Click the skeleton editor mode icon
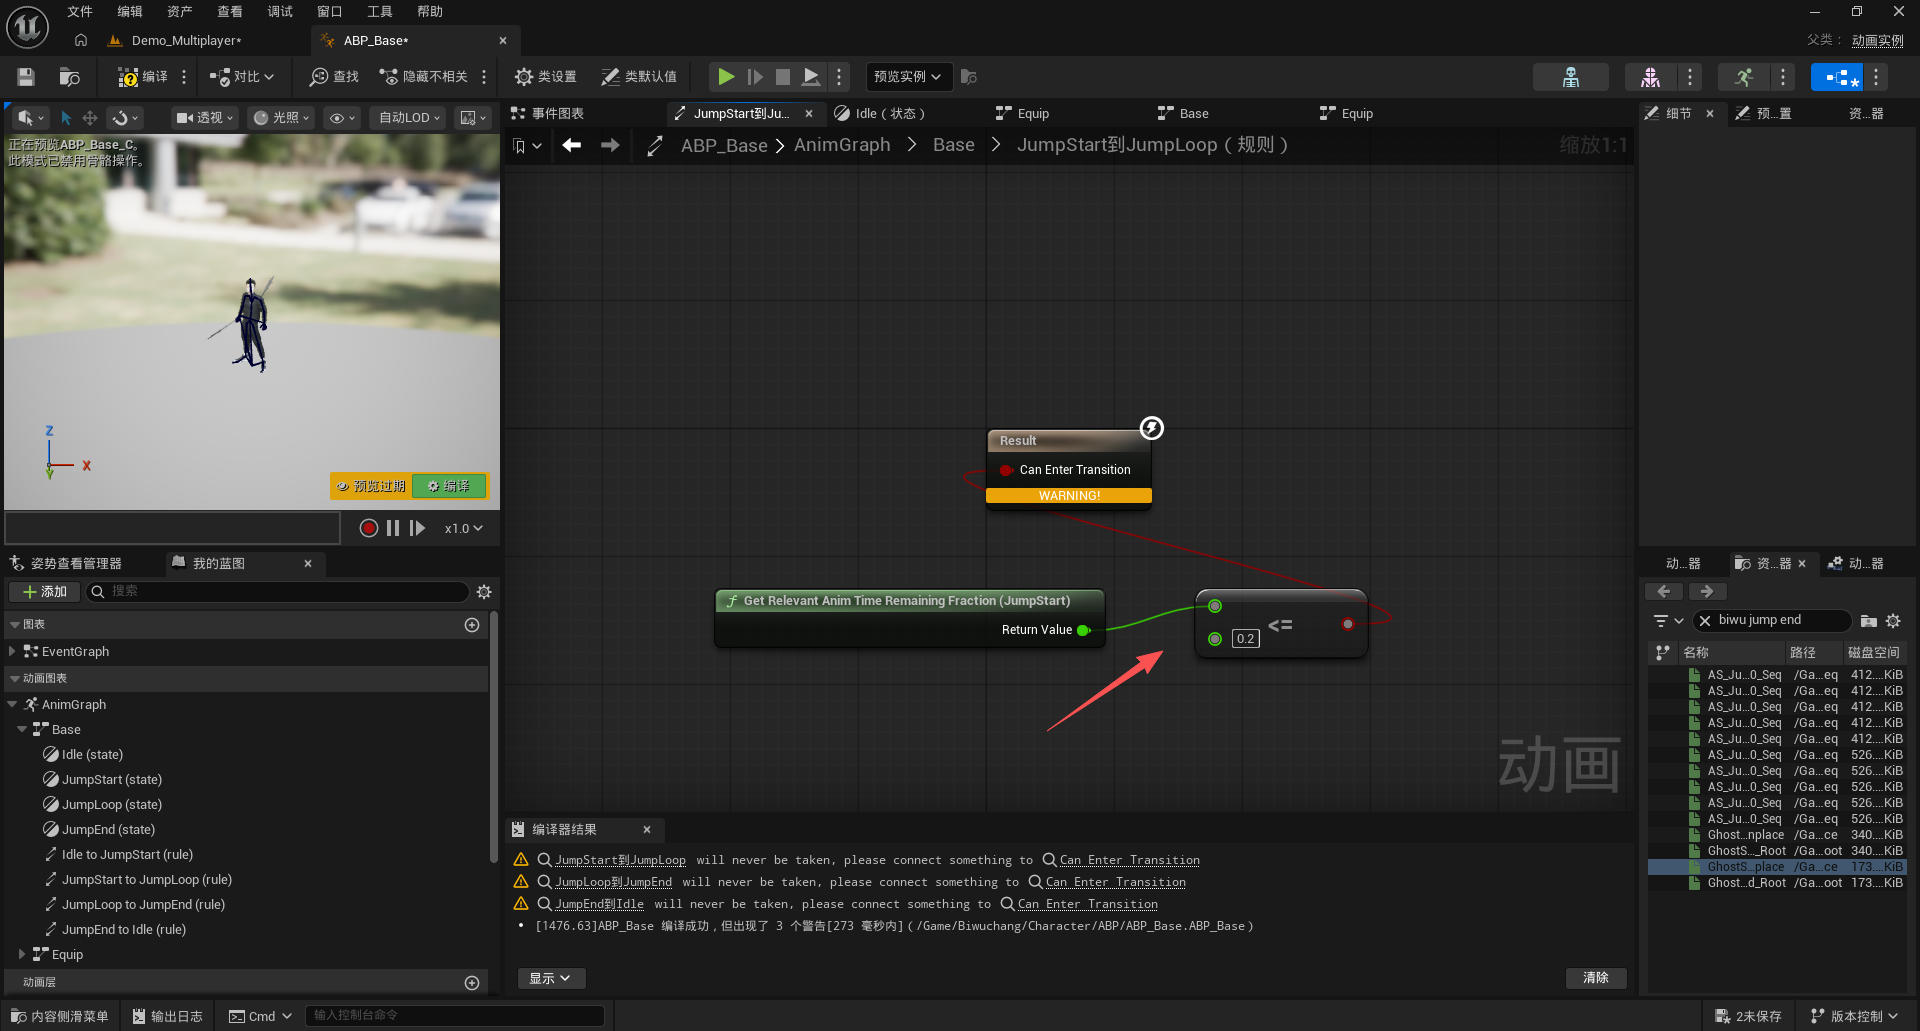This screenshot has height=1031, width=1920. (x=1571, y=77)
